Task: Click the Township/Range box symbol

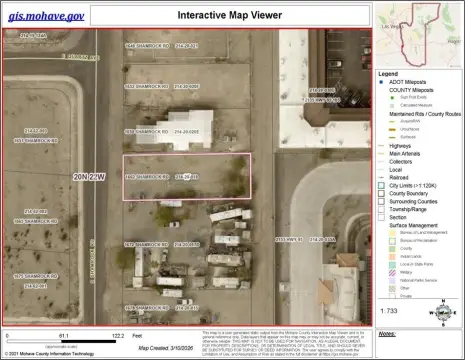Action: coord(381,210)
